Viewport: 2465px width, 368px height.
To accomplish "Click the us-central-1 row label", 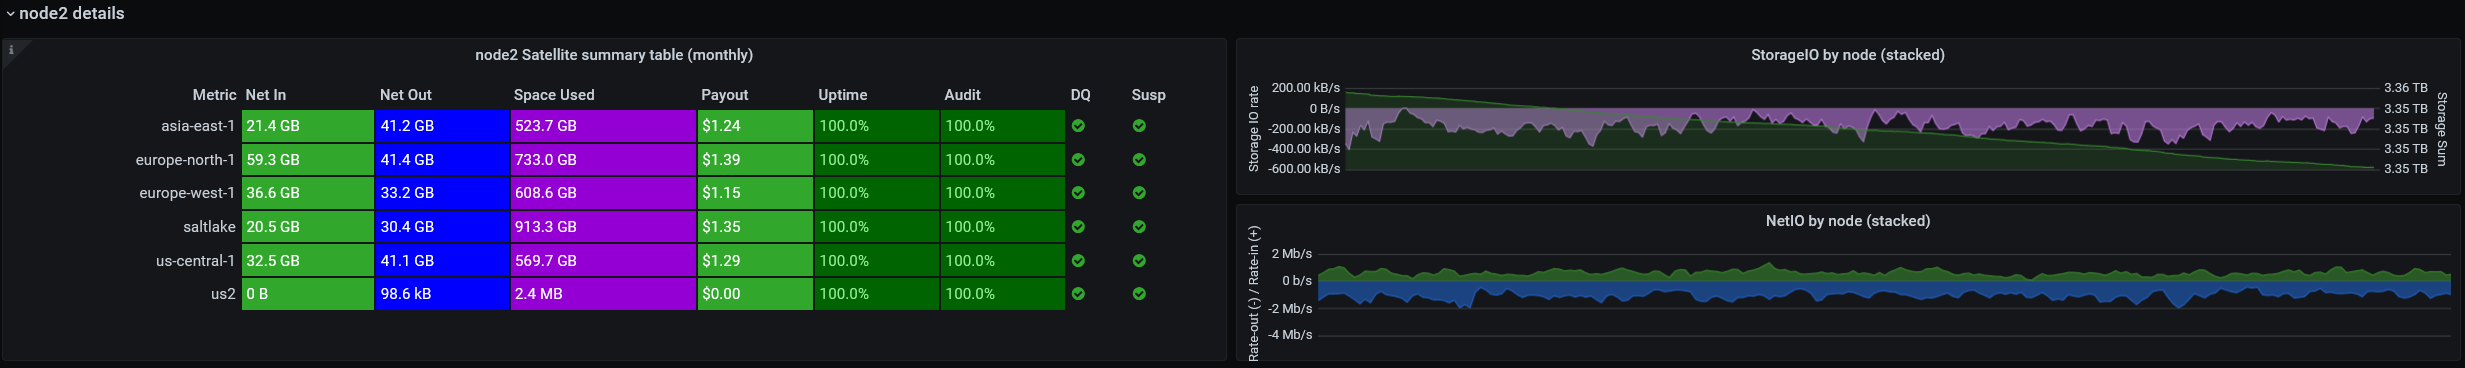I will coord(195,261).
